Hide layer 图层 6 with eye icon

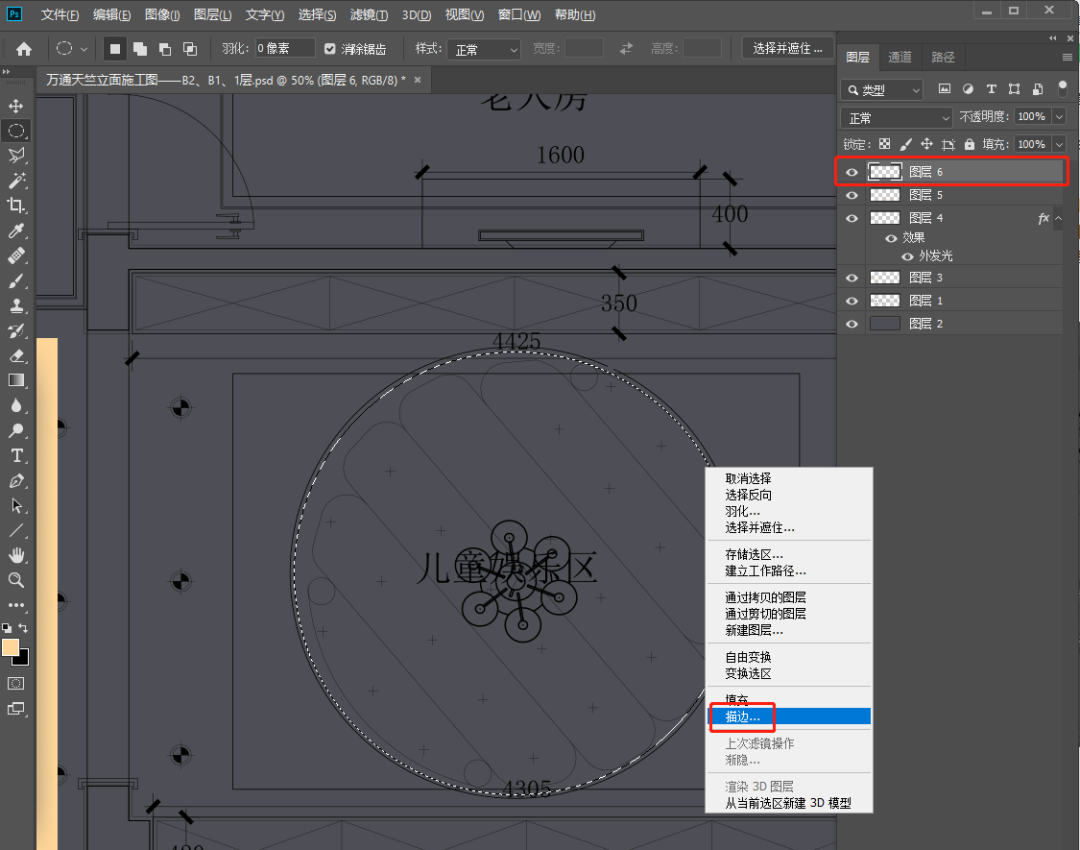[x=852, y=172]
